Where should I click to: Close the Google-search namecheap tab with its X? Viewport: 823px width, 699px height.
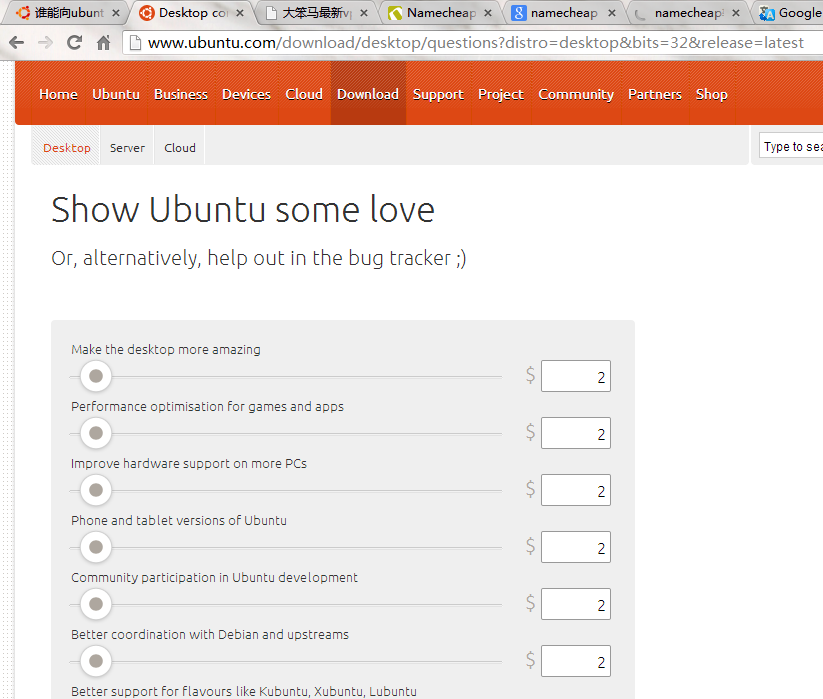(611, 13)
